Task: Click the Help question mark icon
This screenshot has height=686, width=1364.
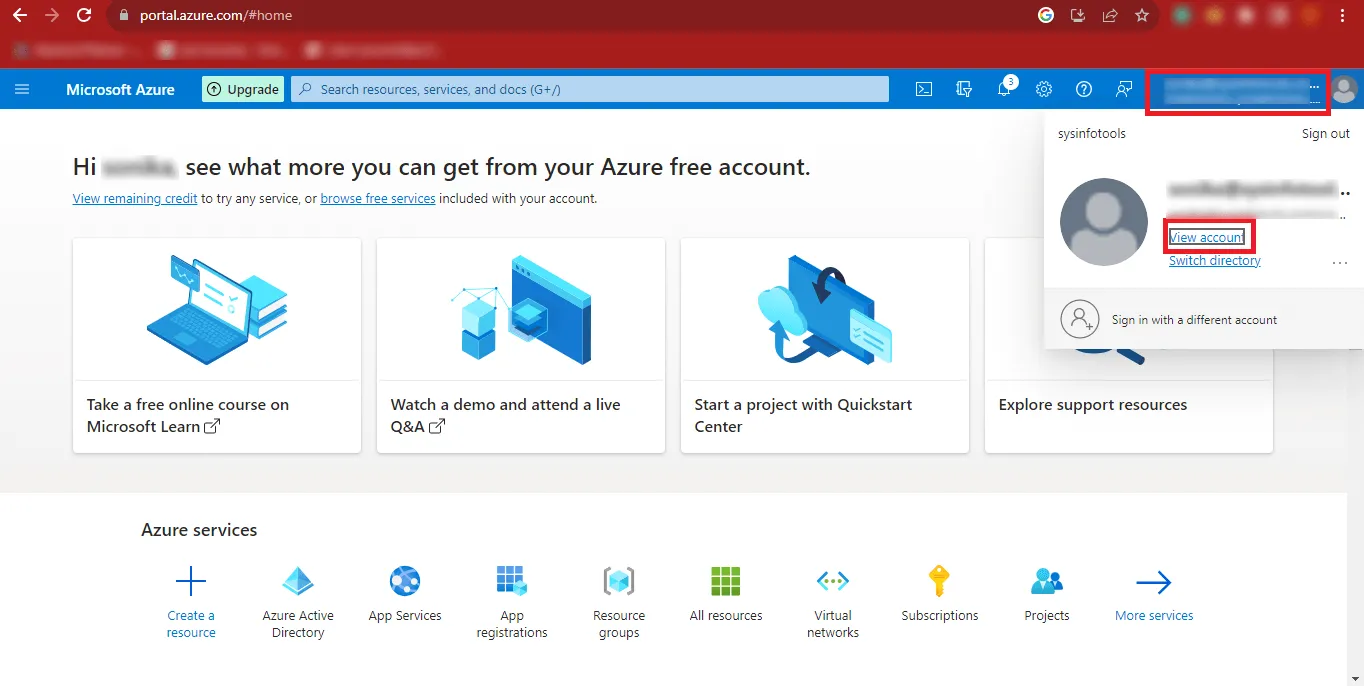Action: [x=1083, y=89]
